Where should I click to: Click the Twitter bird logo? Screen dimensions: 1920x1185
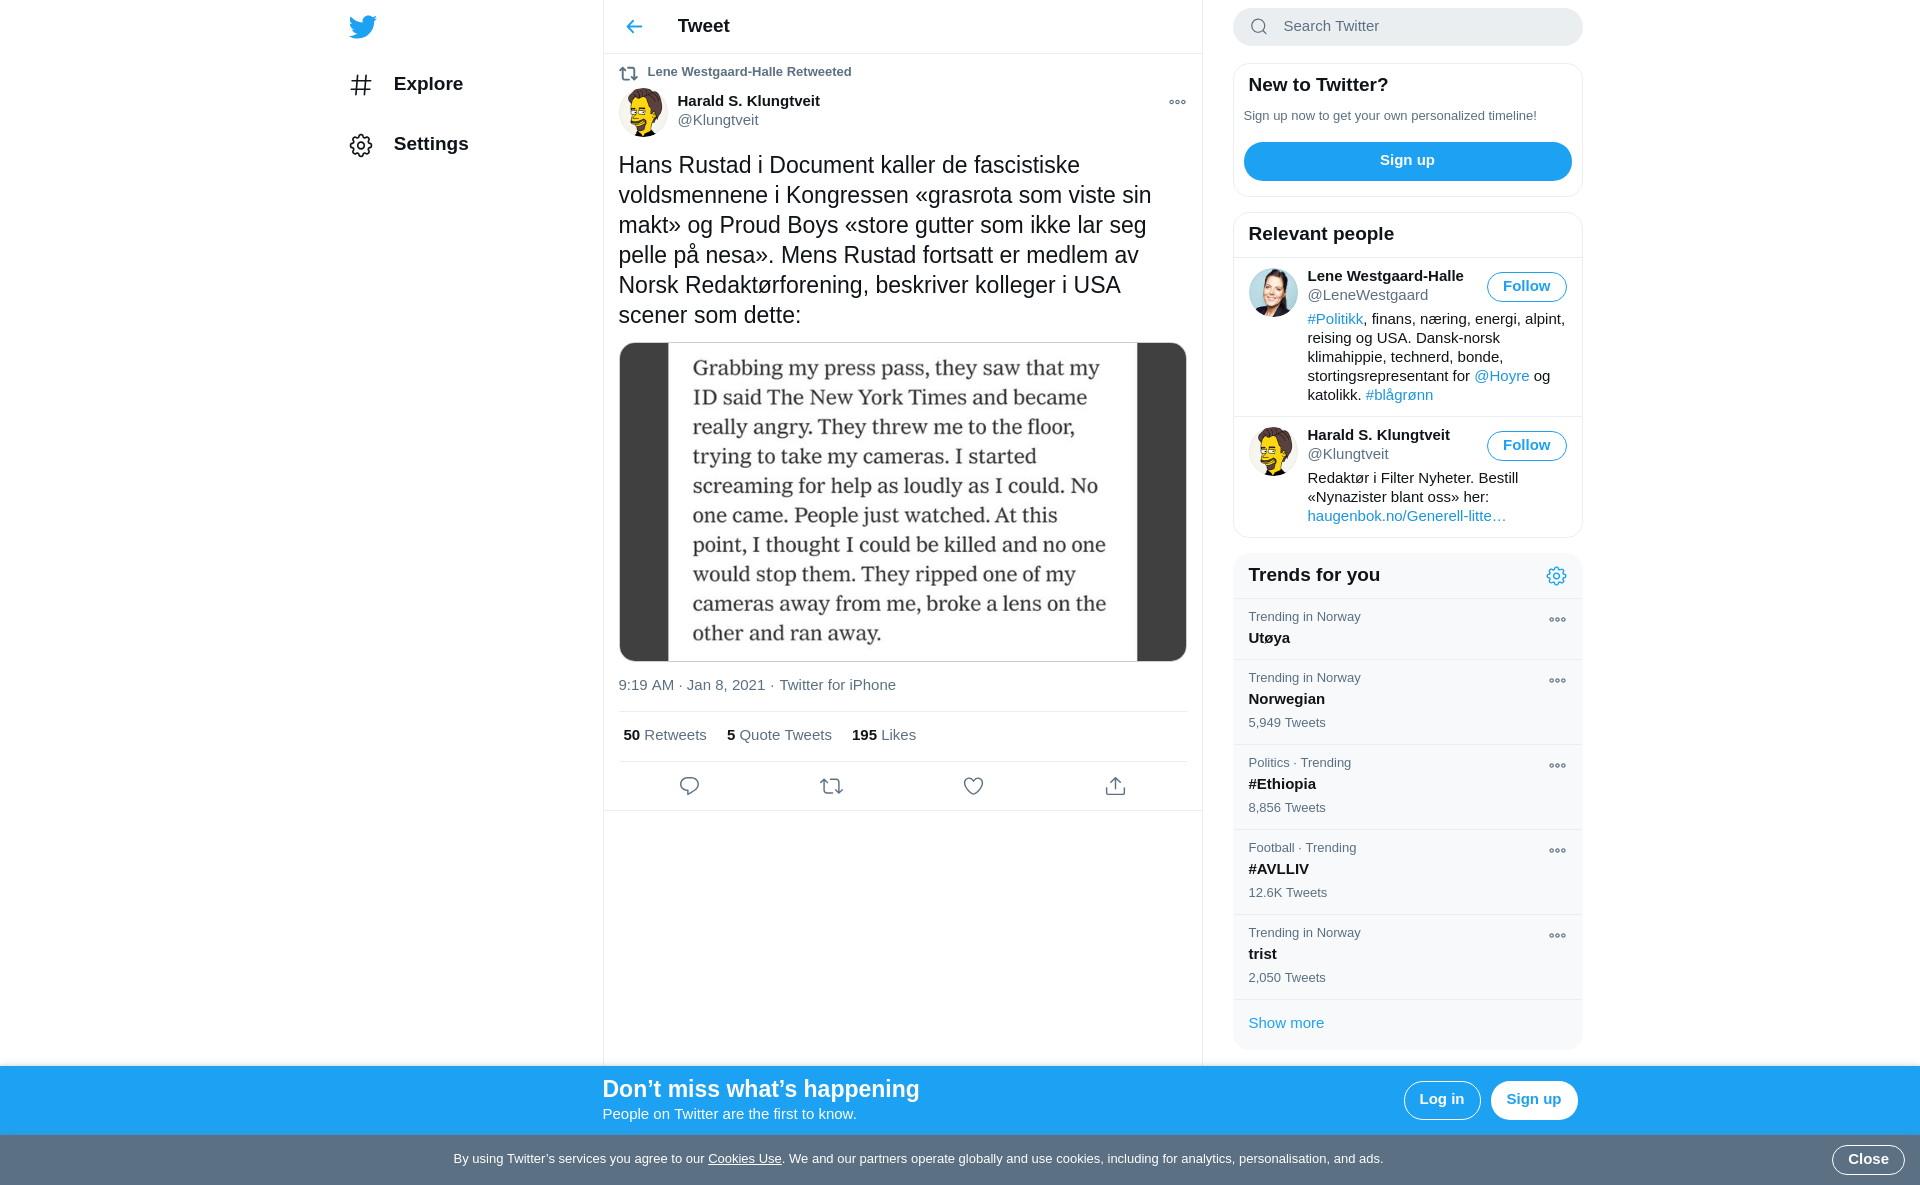363,27
